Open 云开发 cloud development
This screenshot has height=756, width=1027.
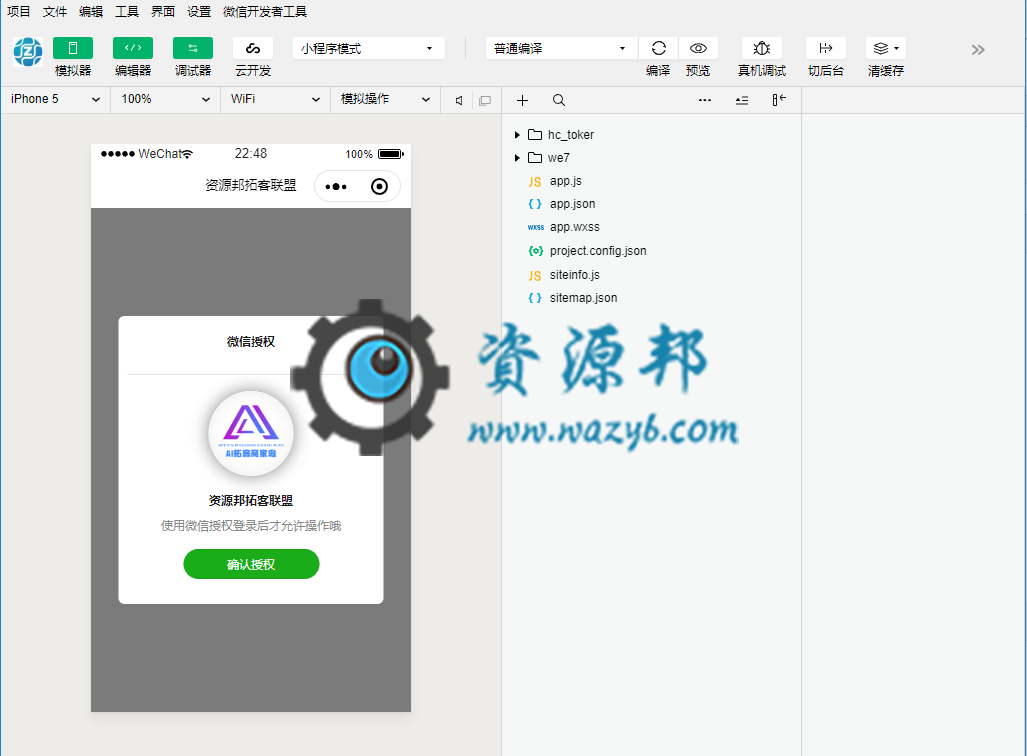253,48
